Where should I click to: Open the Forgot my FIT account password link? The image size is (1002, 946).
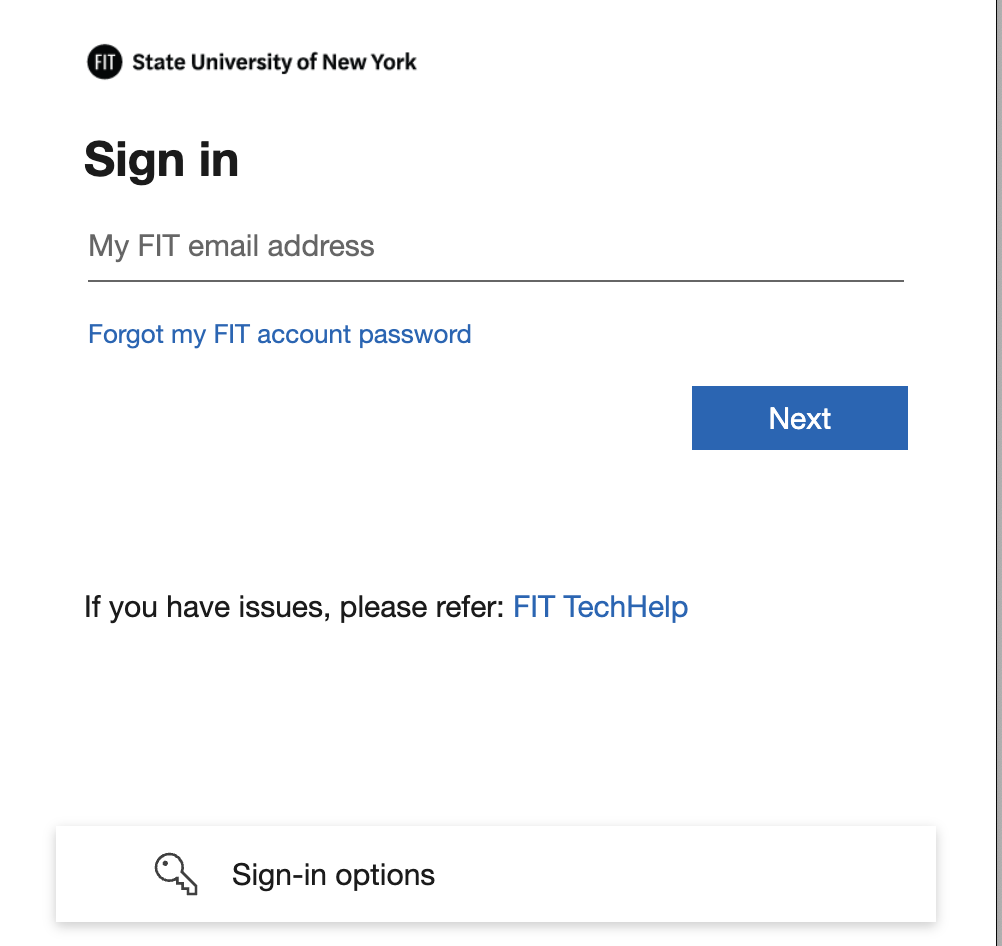(x=279, y=333)
